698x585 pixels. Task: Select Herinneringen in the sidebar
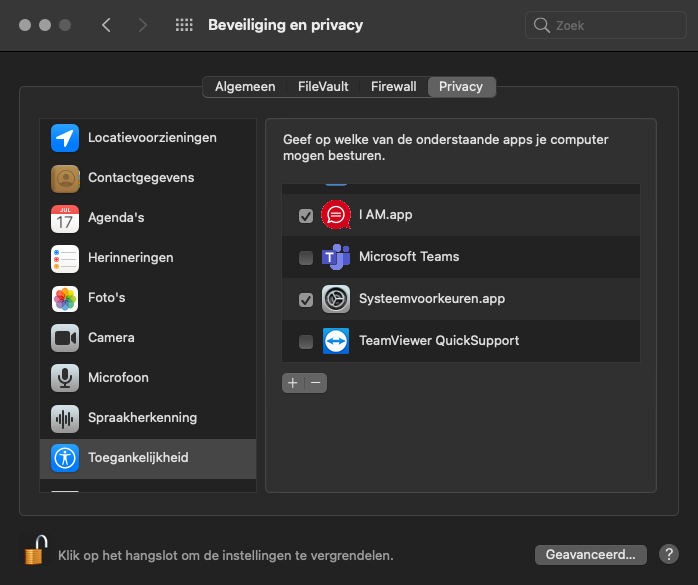(x=148, y=258)
